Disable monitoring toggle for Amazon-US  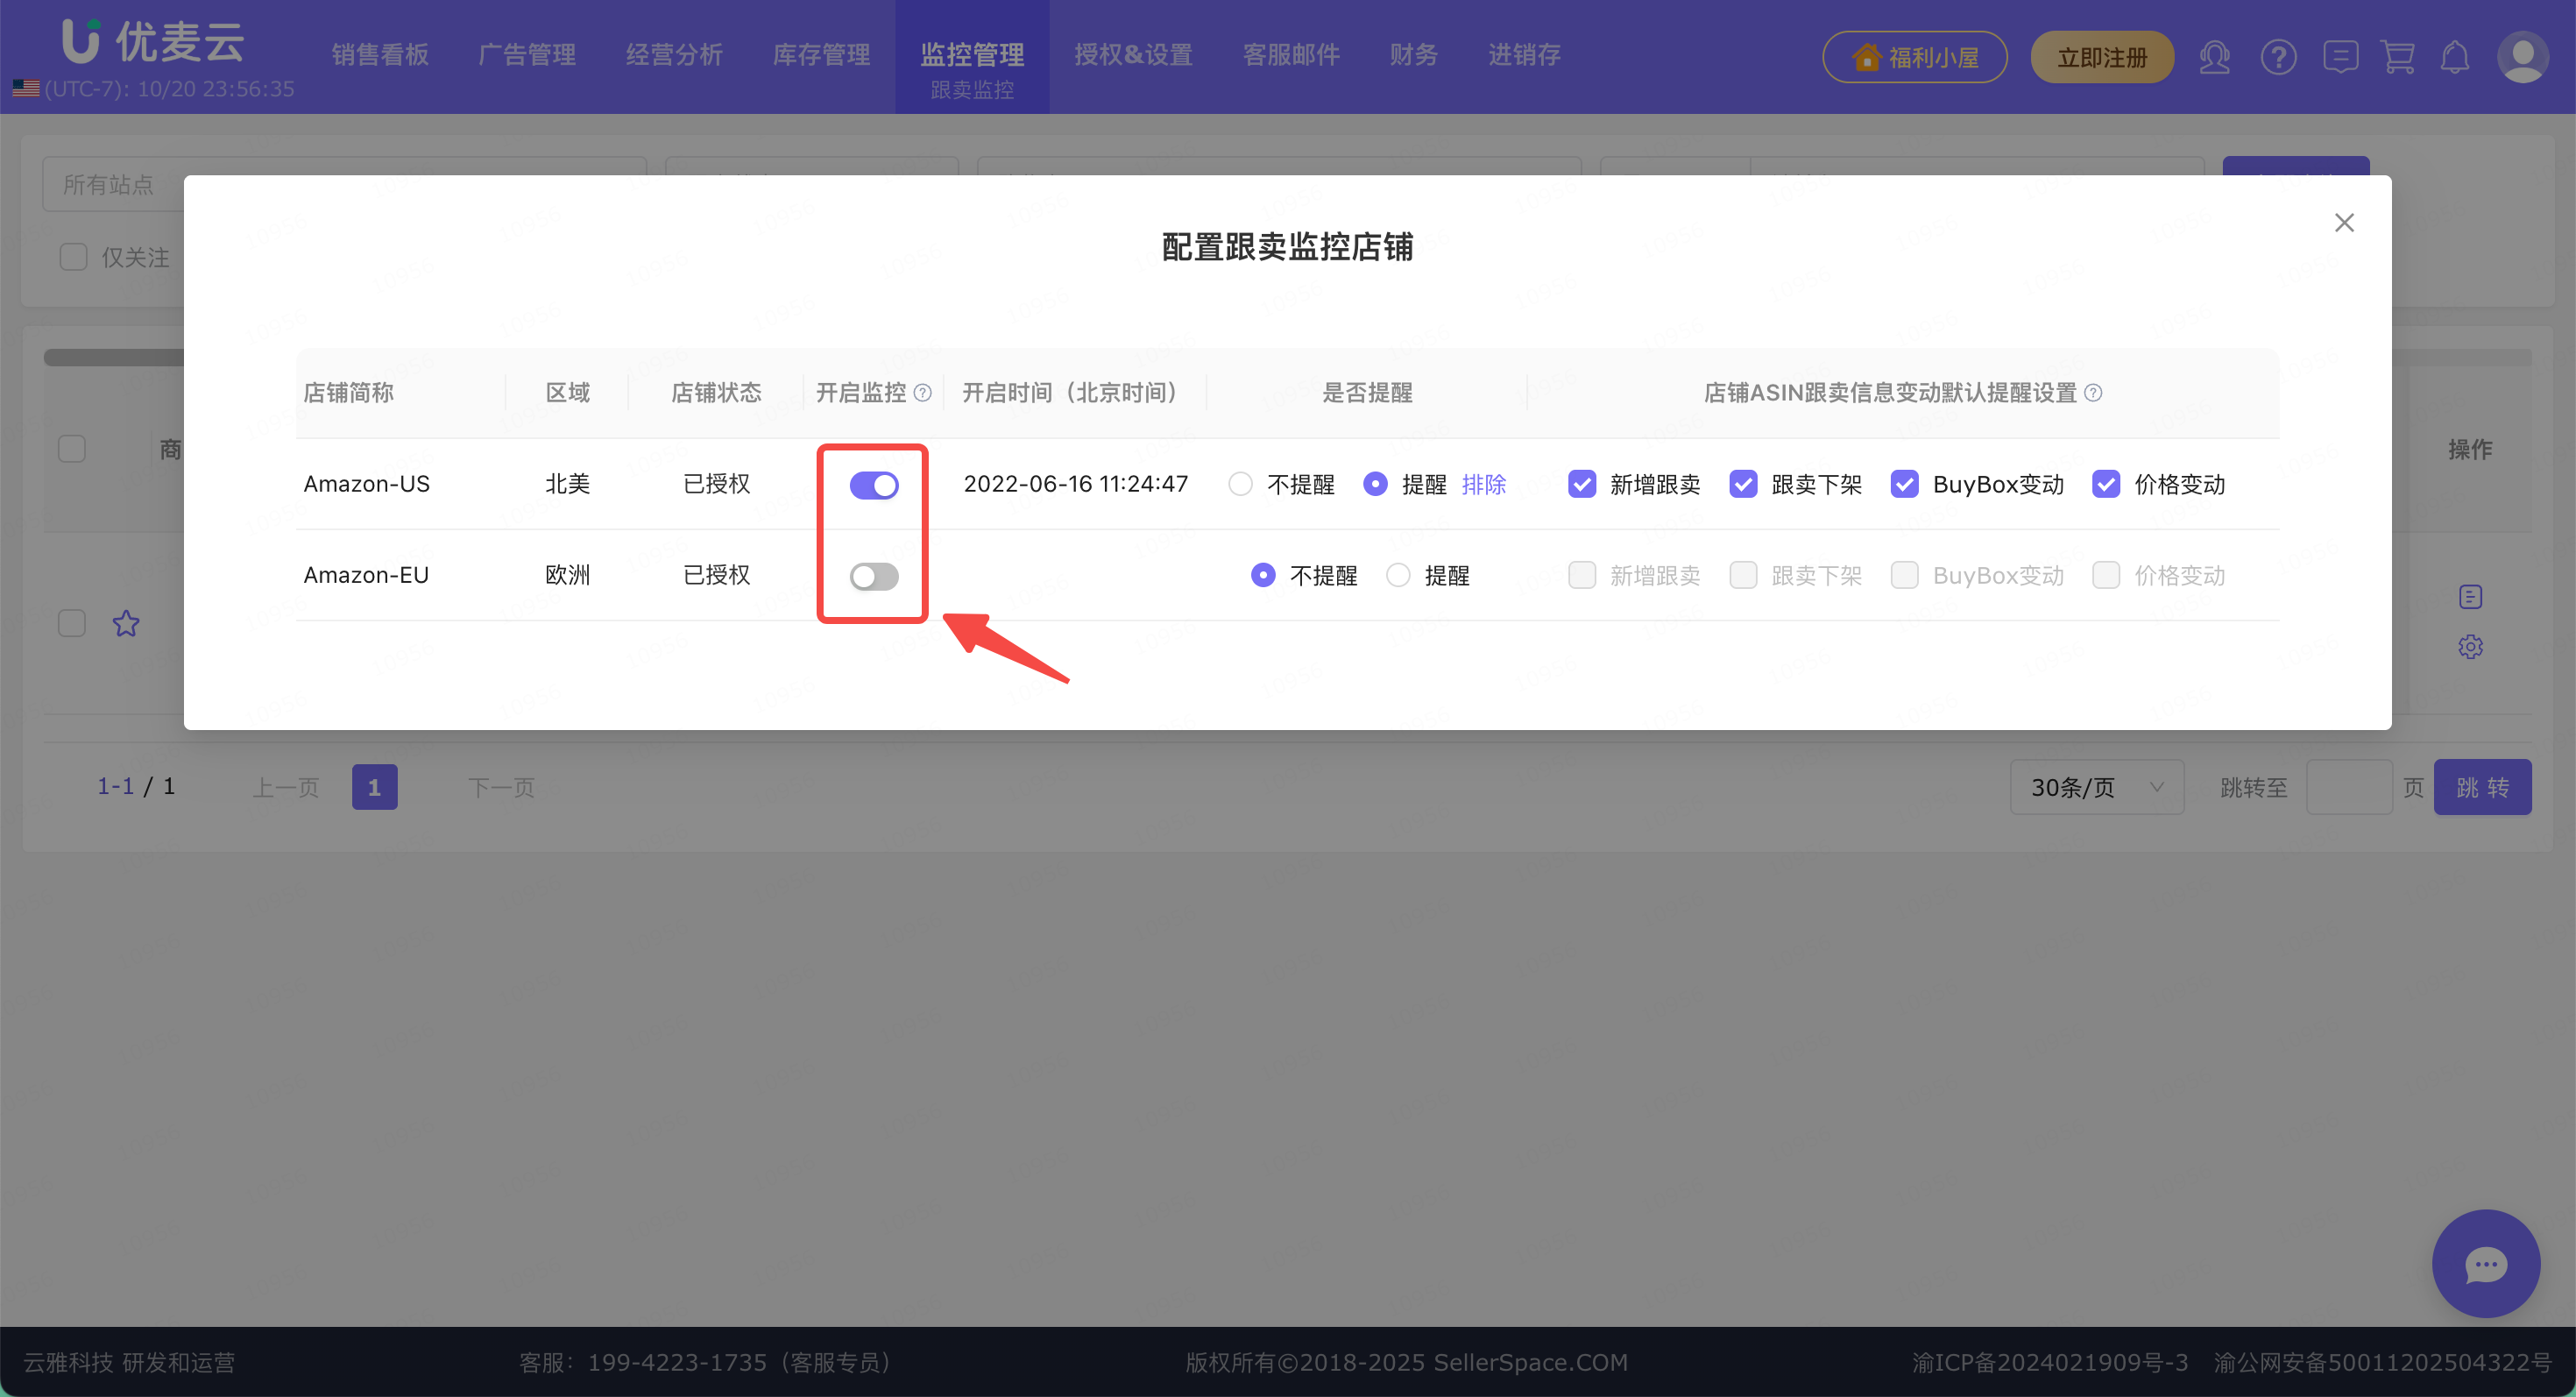[x=873, y=485]
